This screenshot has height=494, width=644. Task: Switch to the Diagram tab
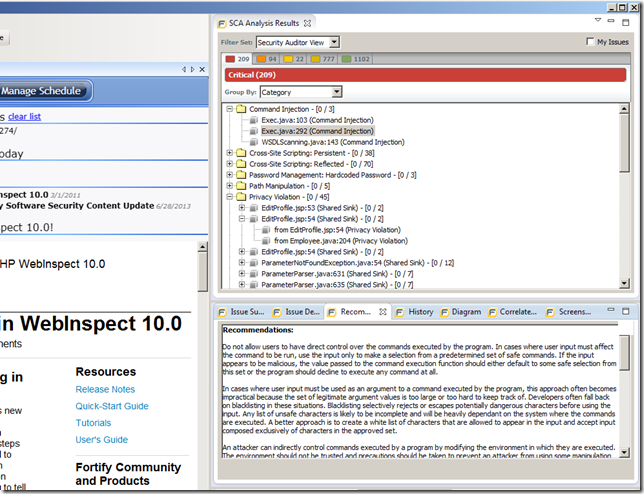click(461, 312)
